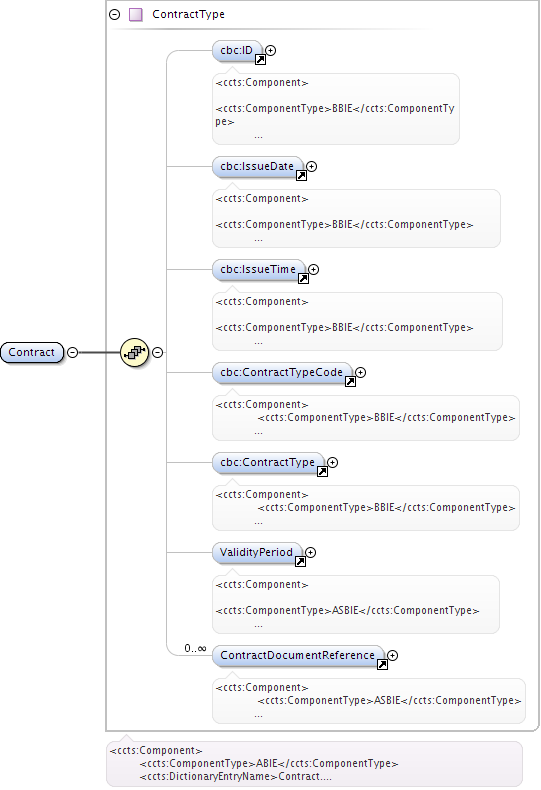The width and height of the screenshot is (541, 790).
Task: Select the cbc:IssueTime element node
Action: pos(258,270)
